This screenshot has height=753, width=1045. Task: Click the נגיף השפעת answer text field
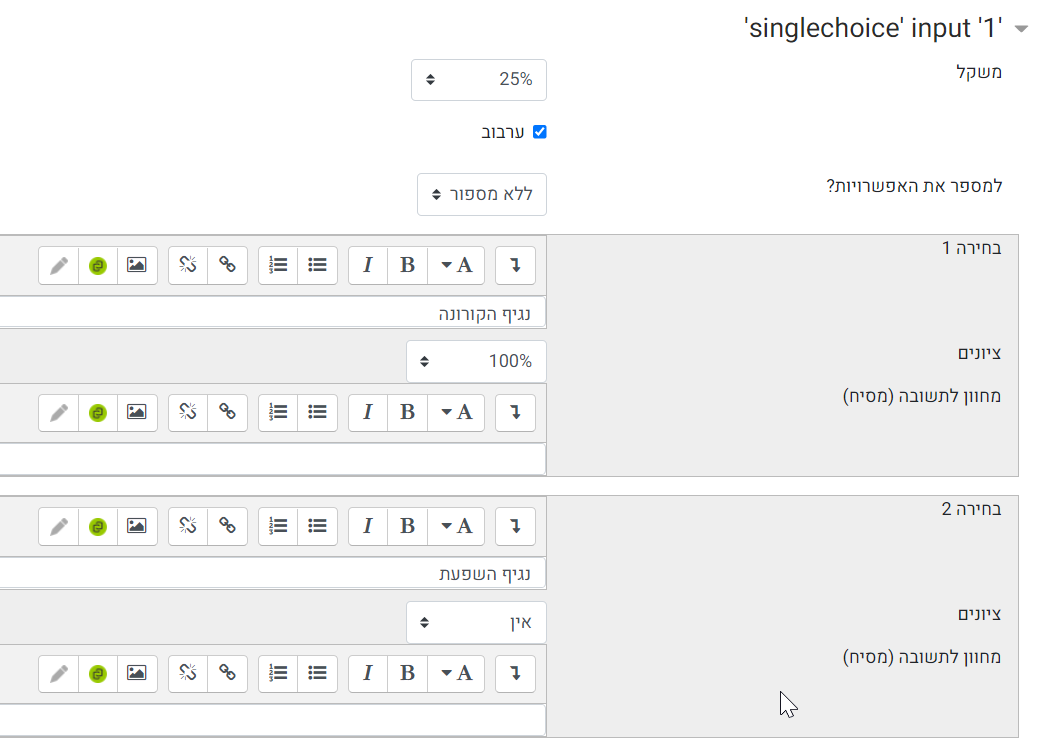pos(272,574)
